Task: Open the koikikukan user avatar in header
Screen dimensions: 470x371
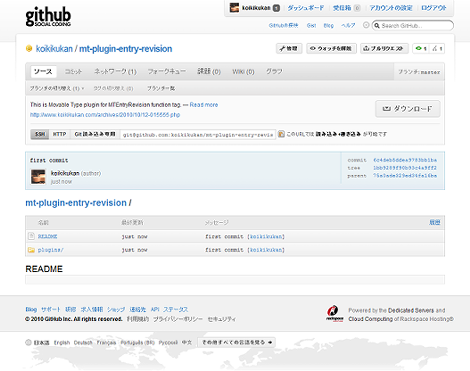Action: click(234, 8)
